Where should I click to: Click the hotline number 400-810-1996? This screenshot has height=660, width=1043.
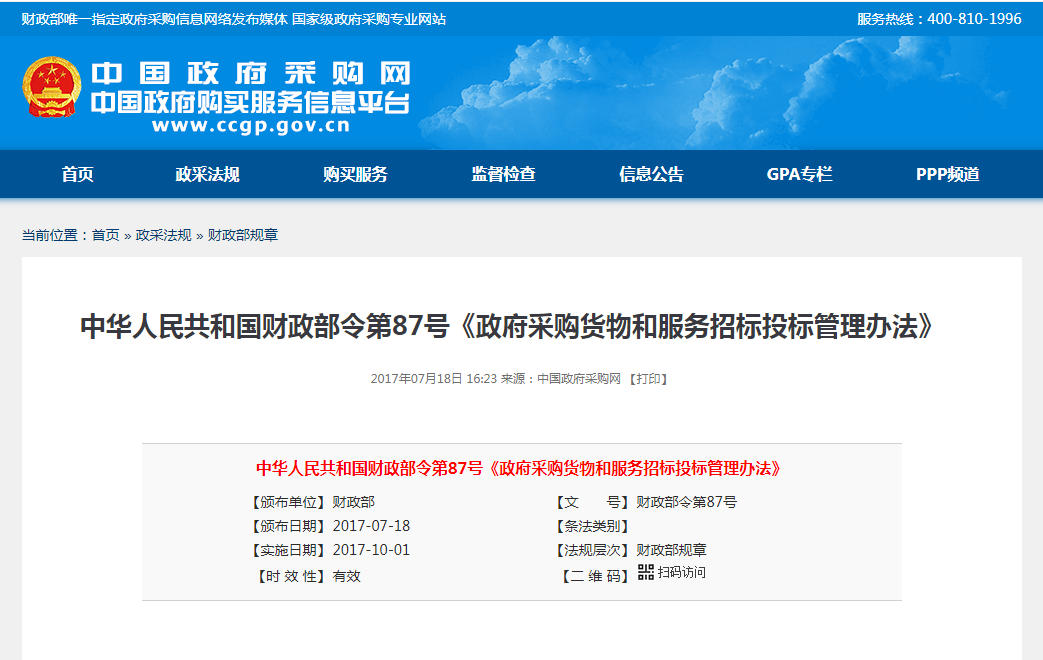(x=974, y=19)
